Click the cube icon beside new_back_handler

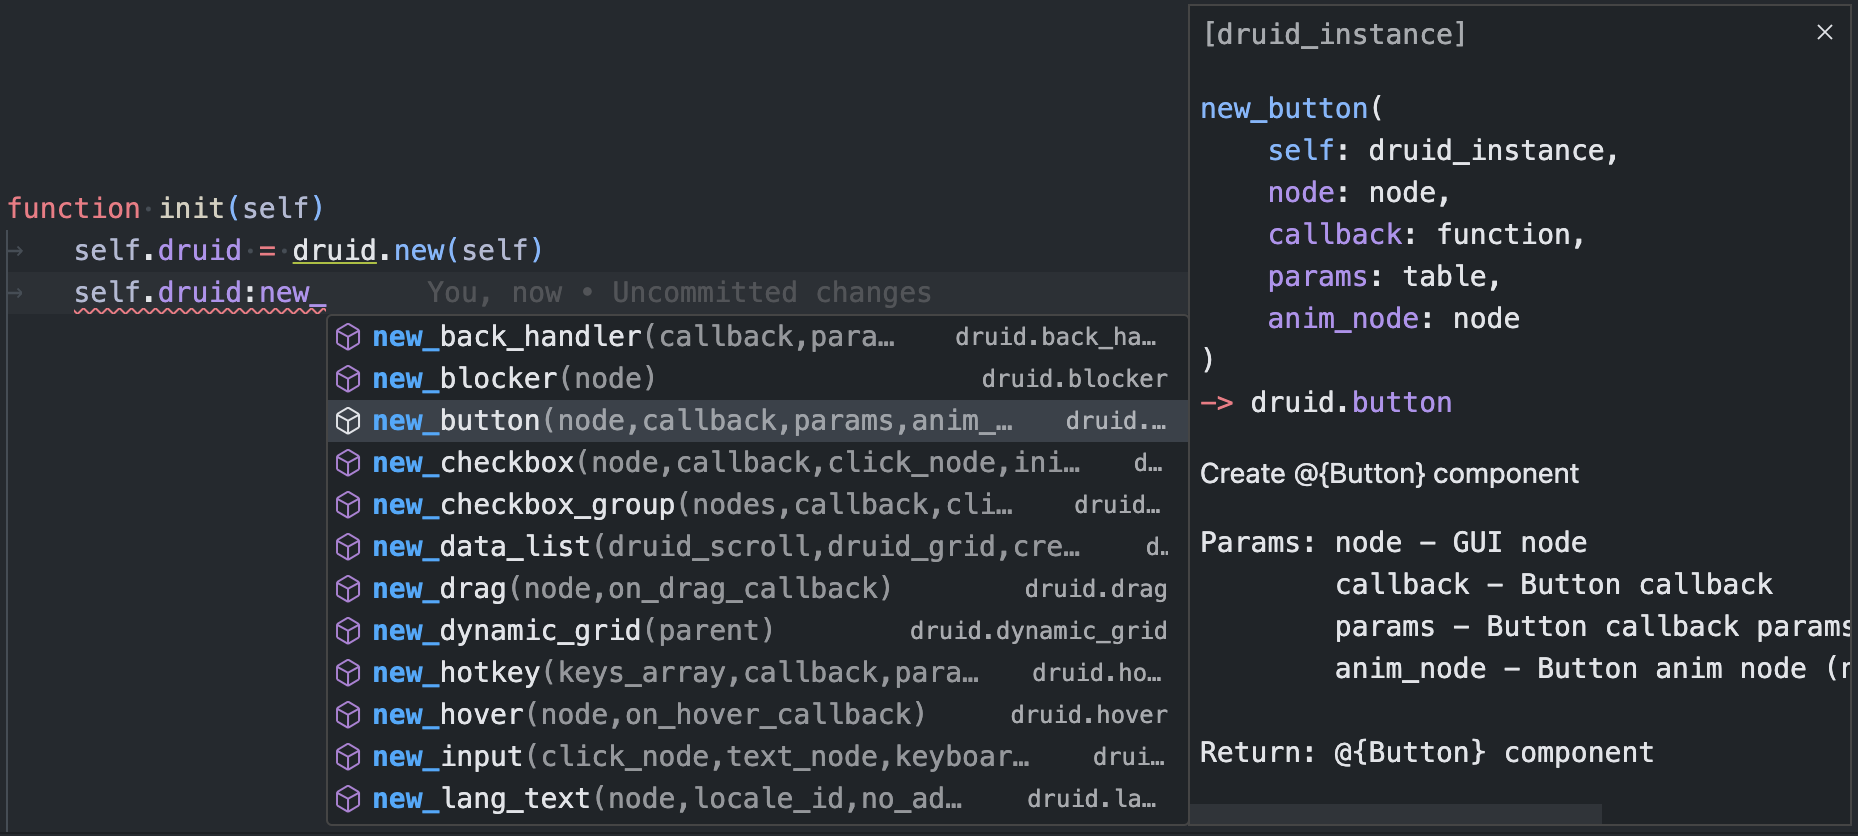click(x=348, y=337)
